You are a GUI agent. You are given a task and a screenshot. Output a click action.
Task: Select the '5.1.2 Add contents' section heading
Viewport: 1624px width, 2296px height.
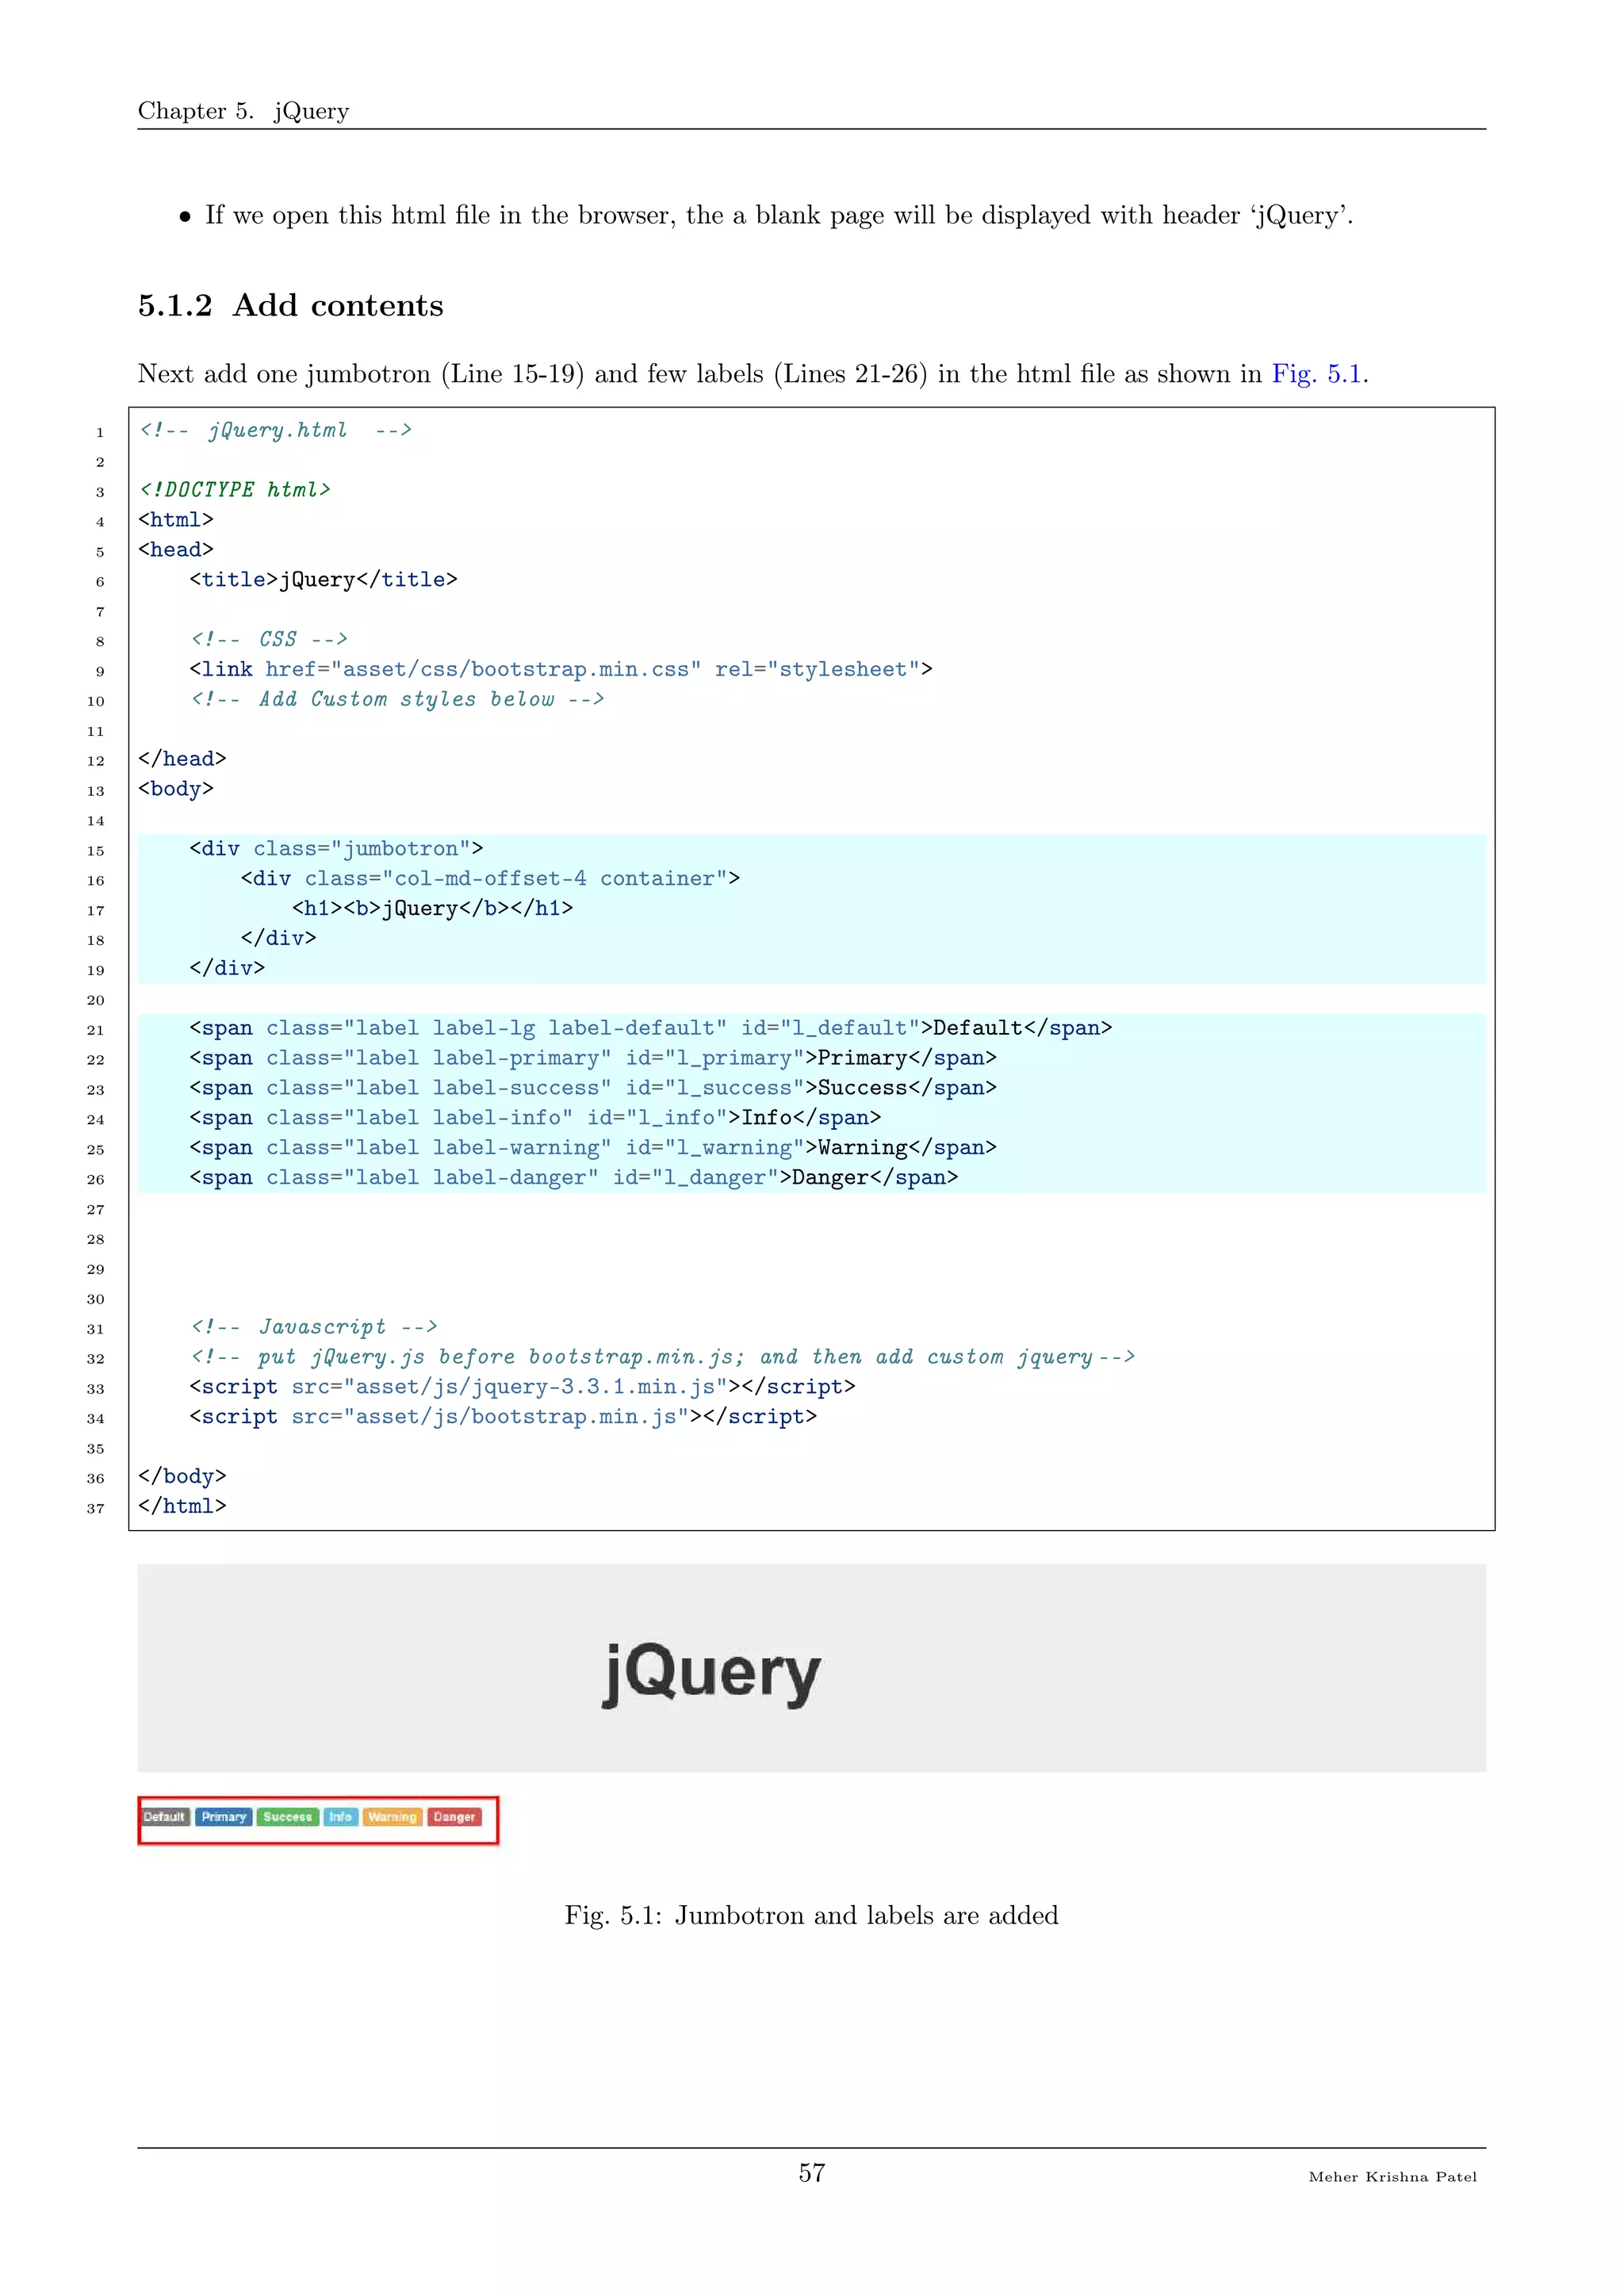click(x=291, y=305)
